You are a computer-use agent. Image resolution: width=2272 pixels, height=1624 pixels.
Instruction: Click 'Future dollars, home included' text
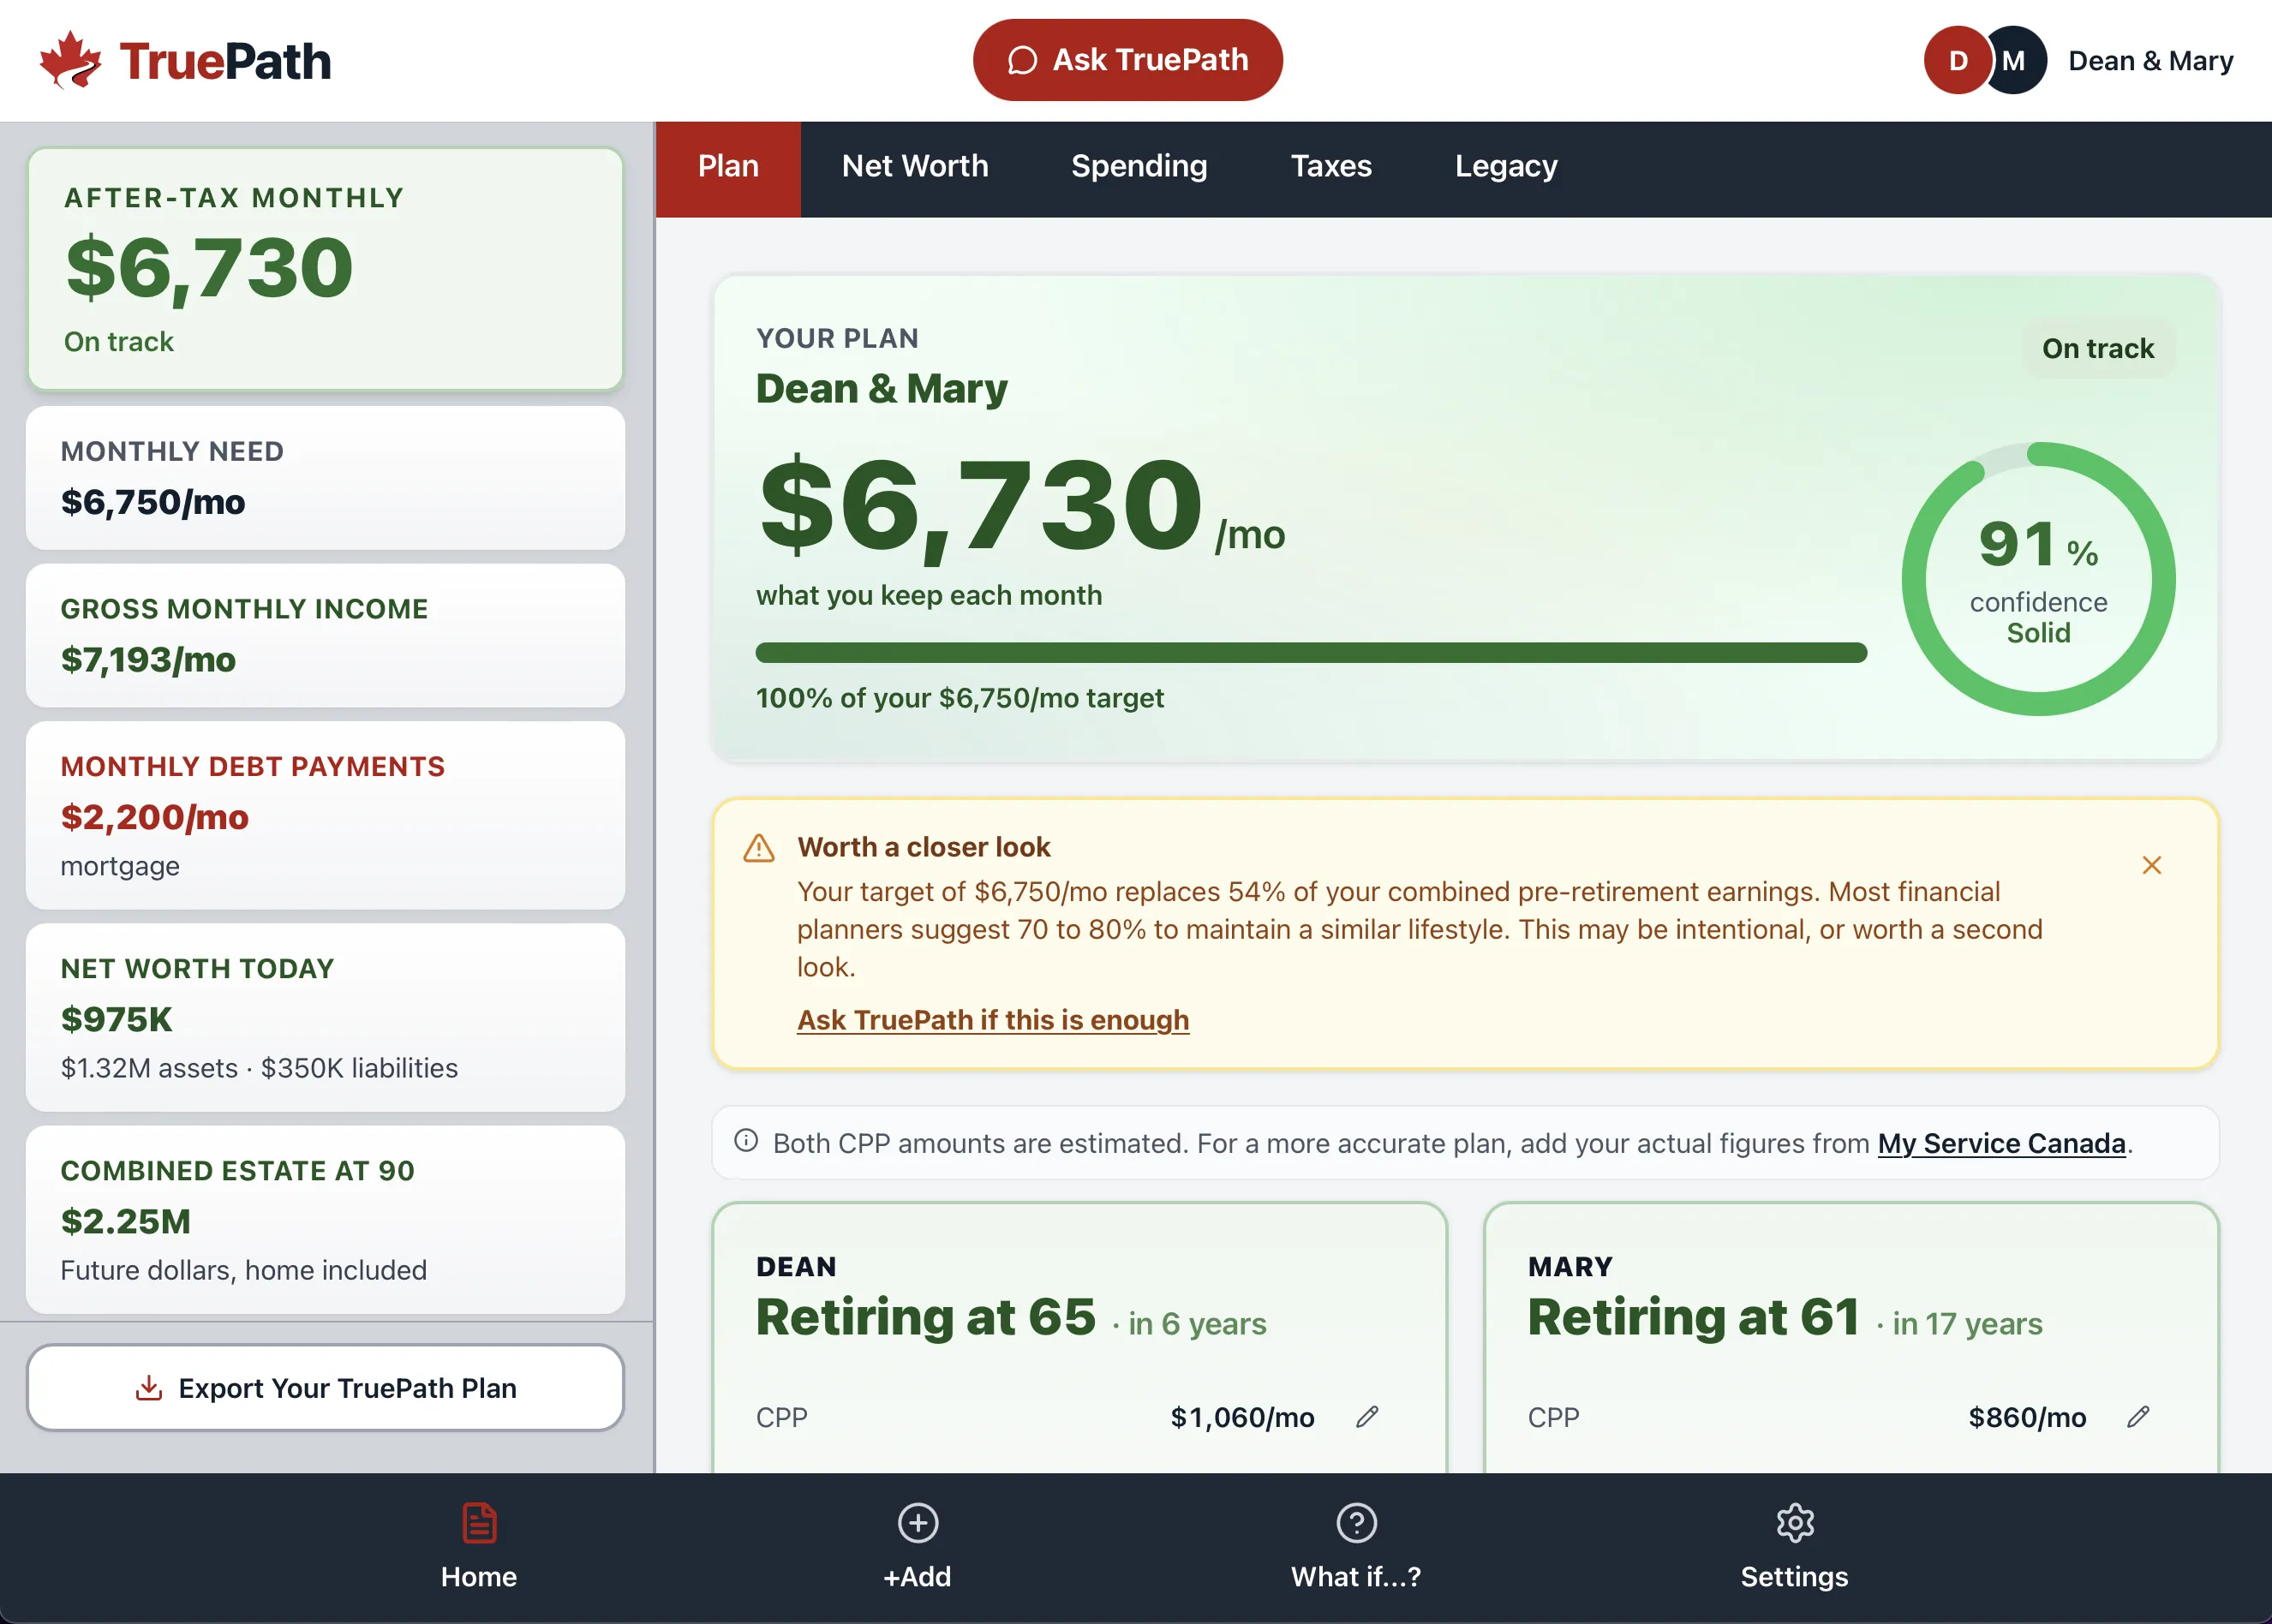tap(244, 1270)
